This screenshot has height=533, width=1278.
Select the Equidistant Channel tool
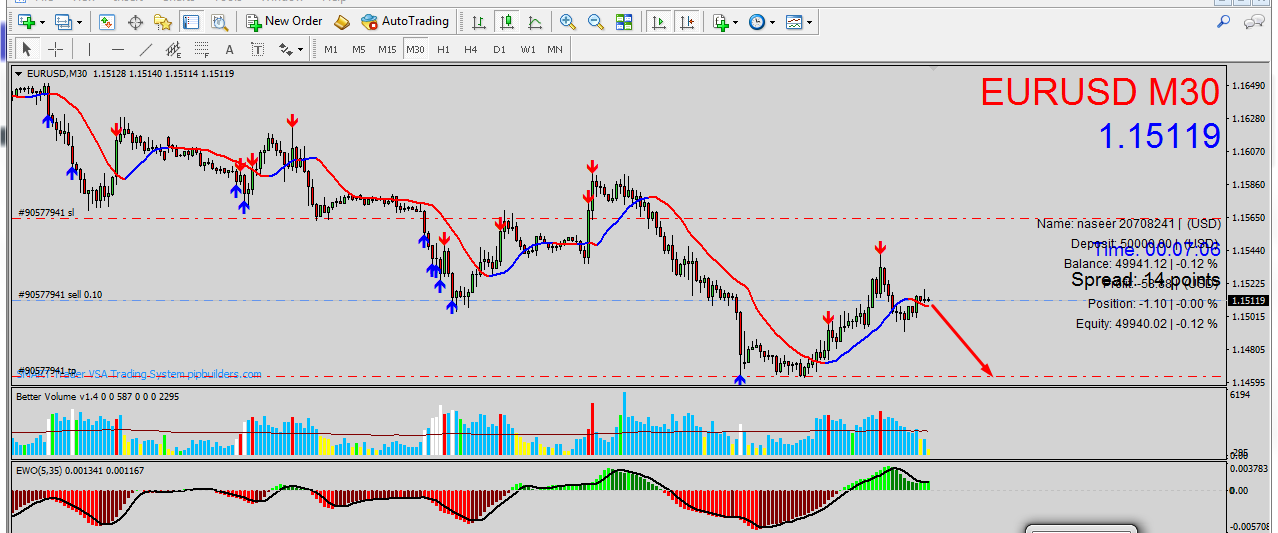[174, 49]
